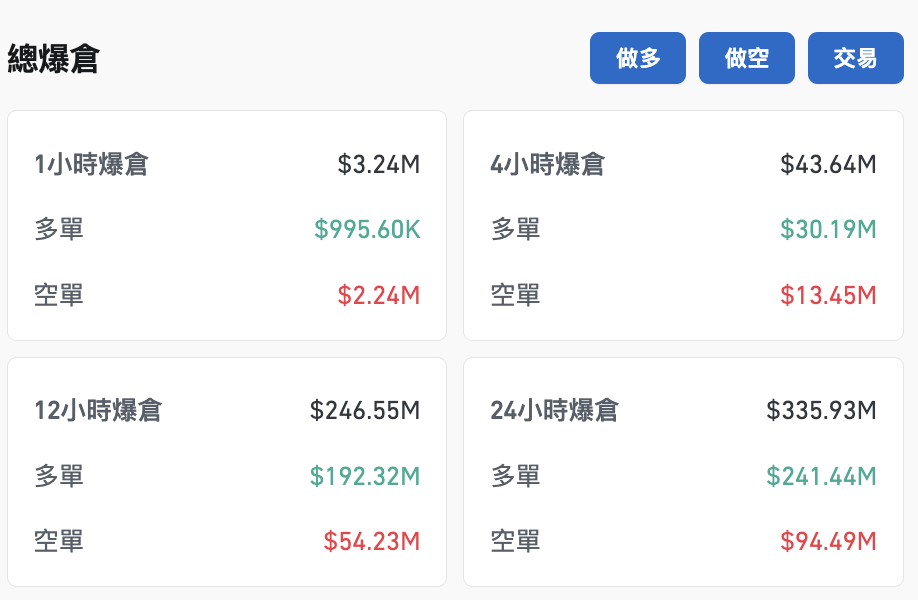Click the green $192.32M long value
Image resolution: width=918 pixels, height=600 pixels.
[365, 476]
